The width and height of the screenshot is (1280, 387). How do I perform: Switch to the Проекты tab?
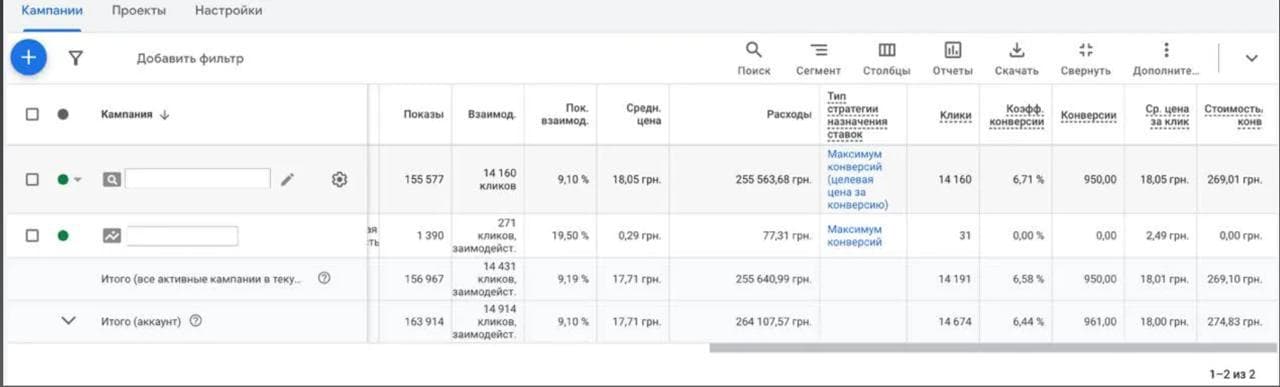pos(139,11)
